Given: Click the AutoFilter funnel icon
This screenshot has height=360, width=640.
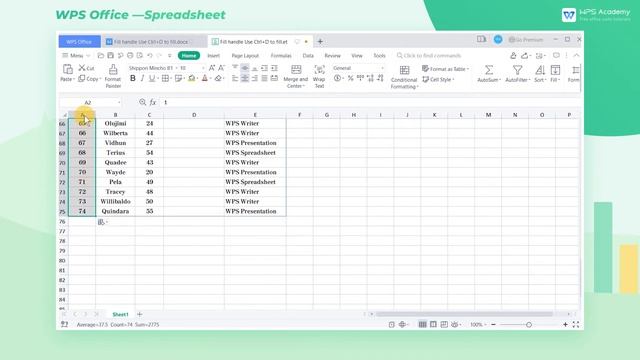Looking at the screenshot, I should [517, 70].
